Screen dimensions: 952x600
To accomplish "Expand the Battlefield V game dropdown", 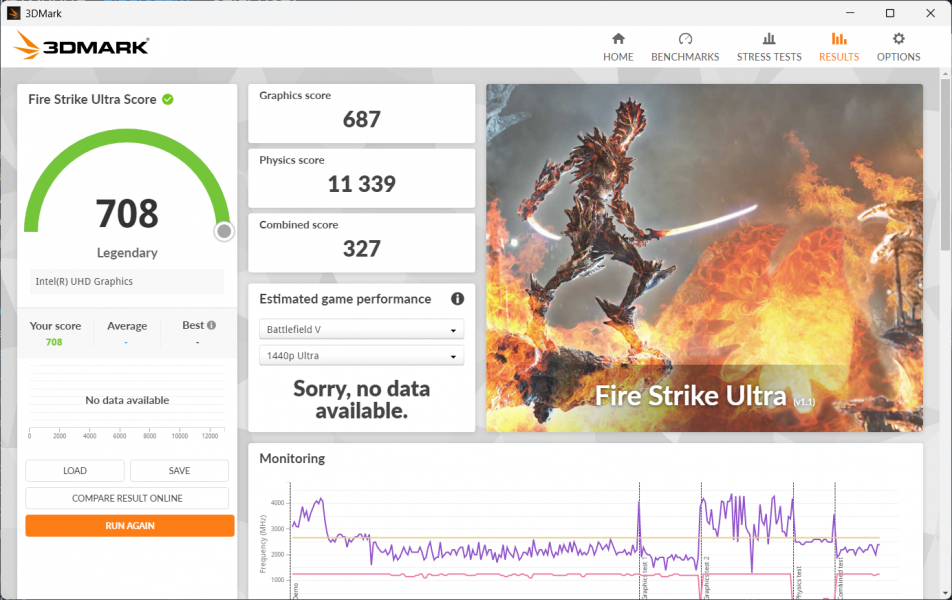I will click(361, 330).
